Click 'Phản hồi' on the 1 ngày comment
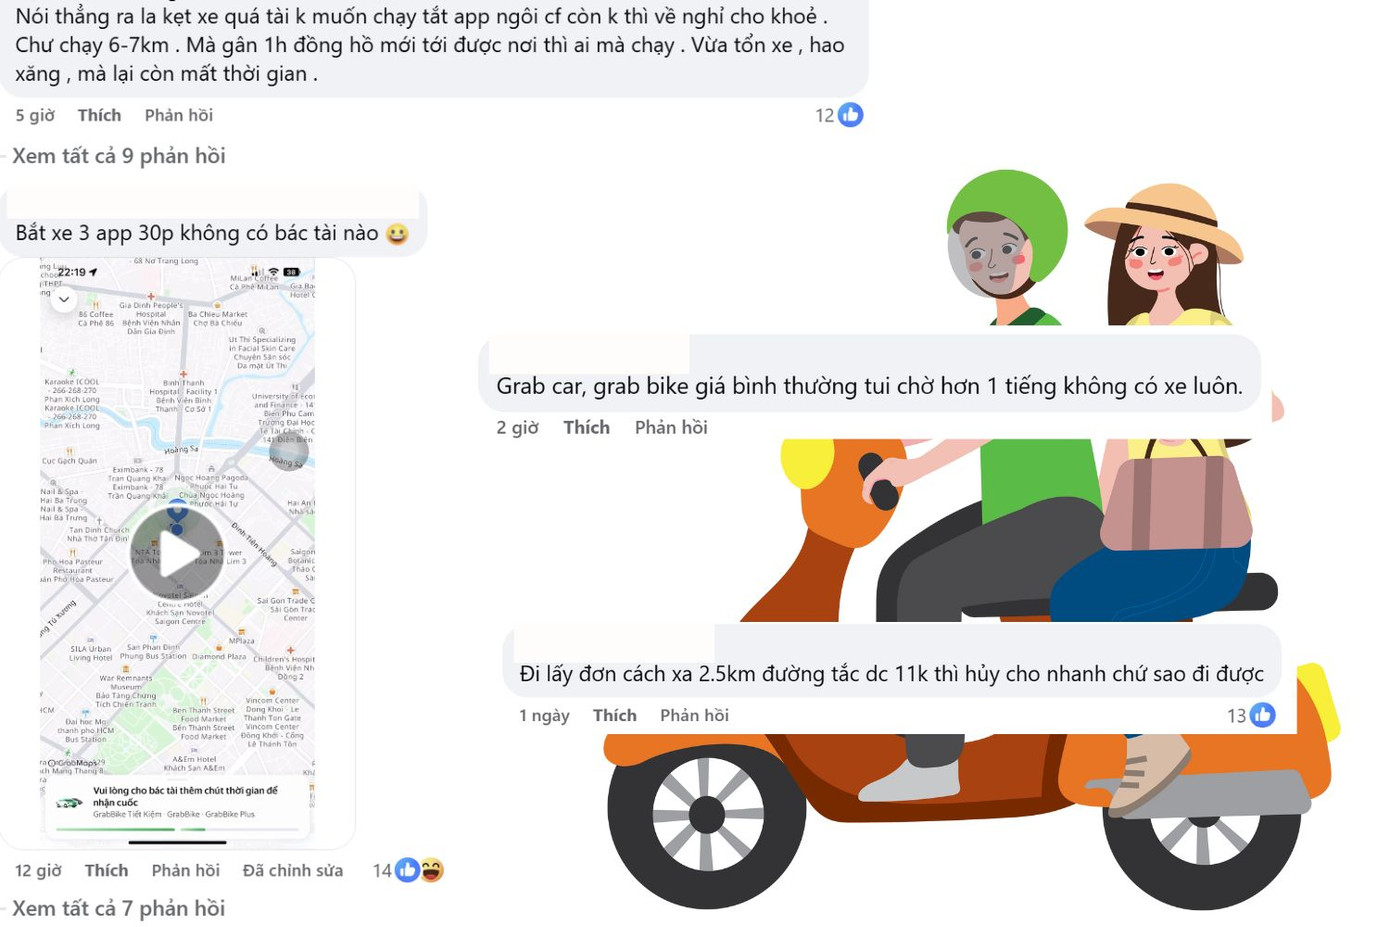1390x927 pixels. [x=694, y=715]
